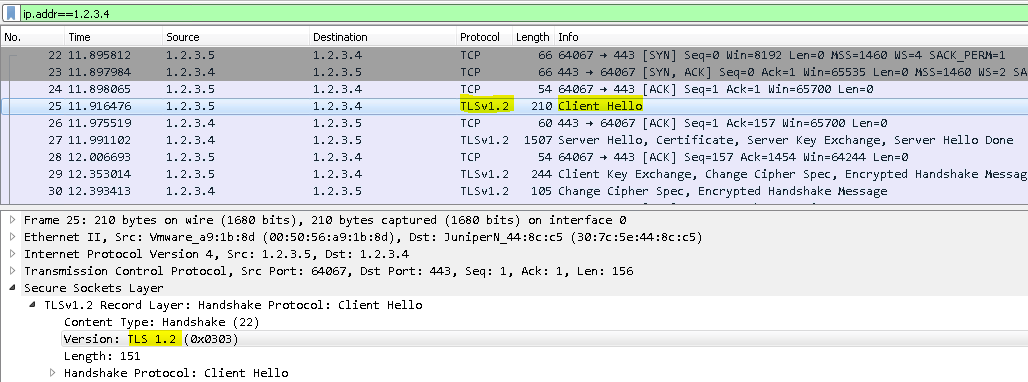
Task: Select the Version: TLS 1.2 line
Action: pos(151,339)
